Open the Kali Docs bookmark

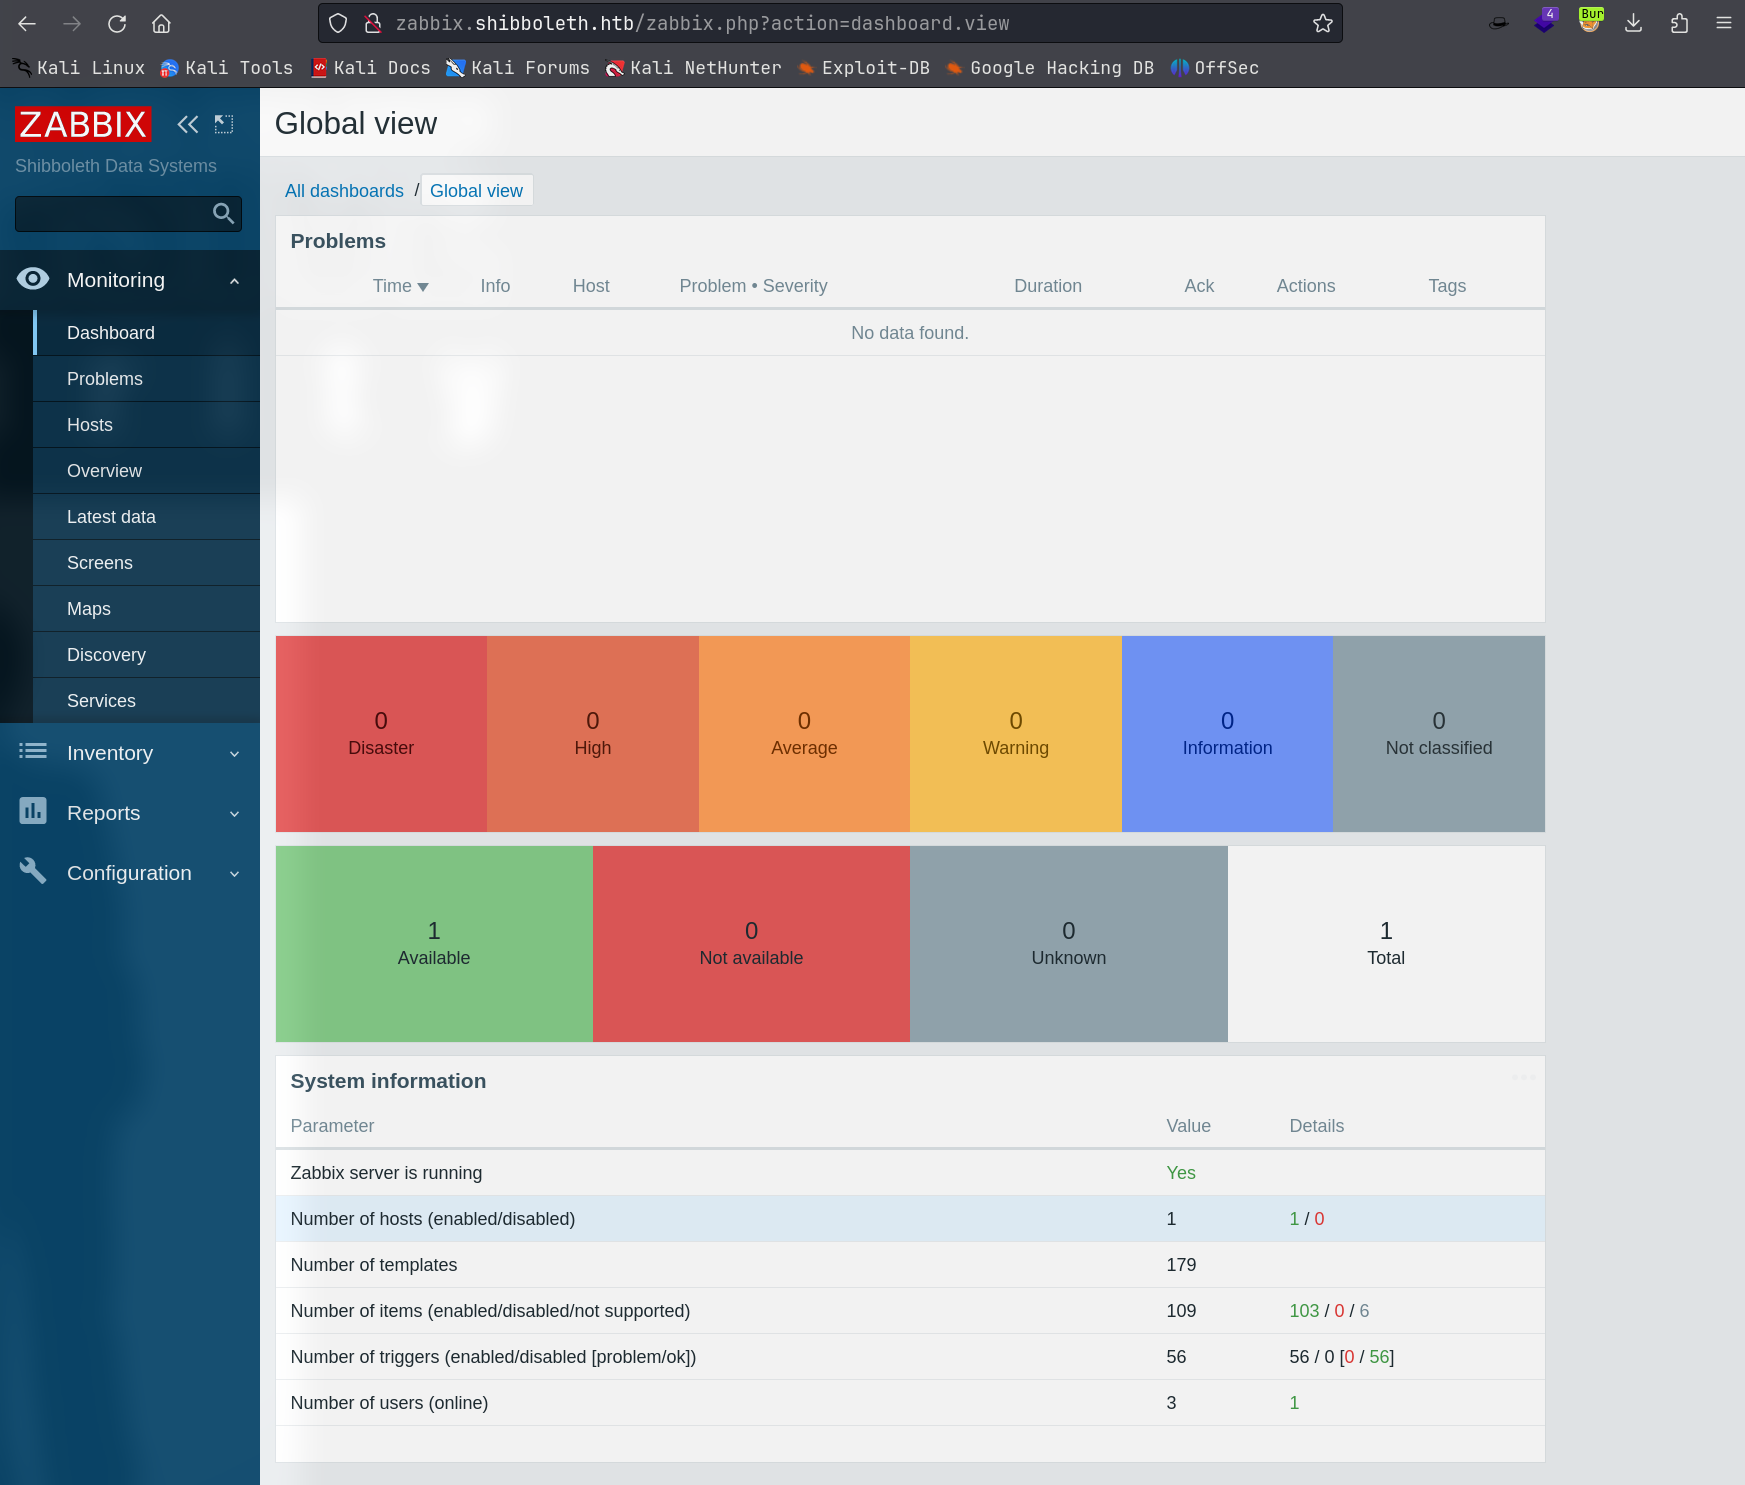pyautogui.click(x=370, y=67)
